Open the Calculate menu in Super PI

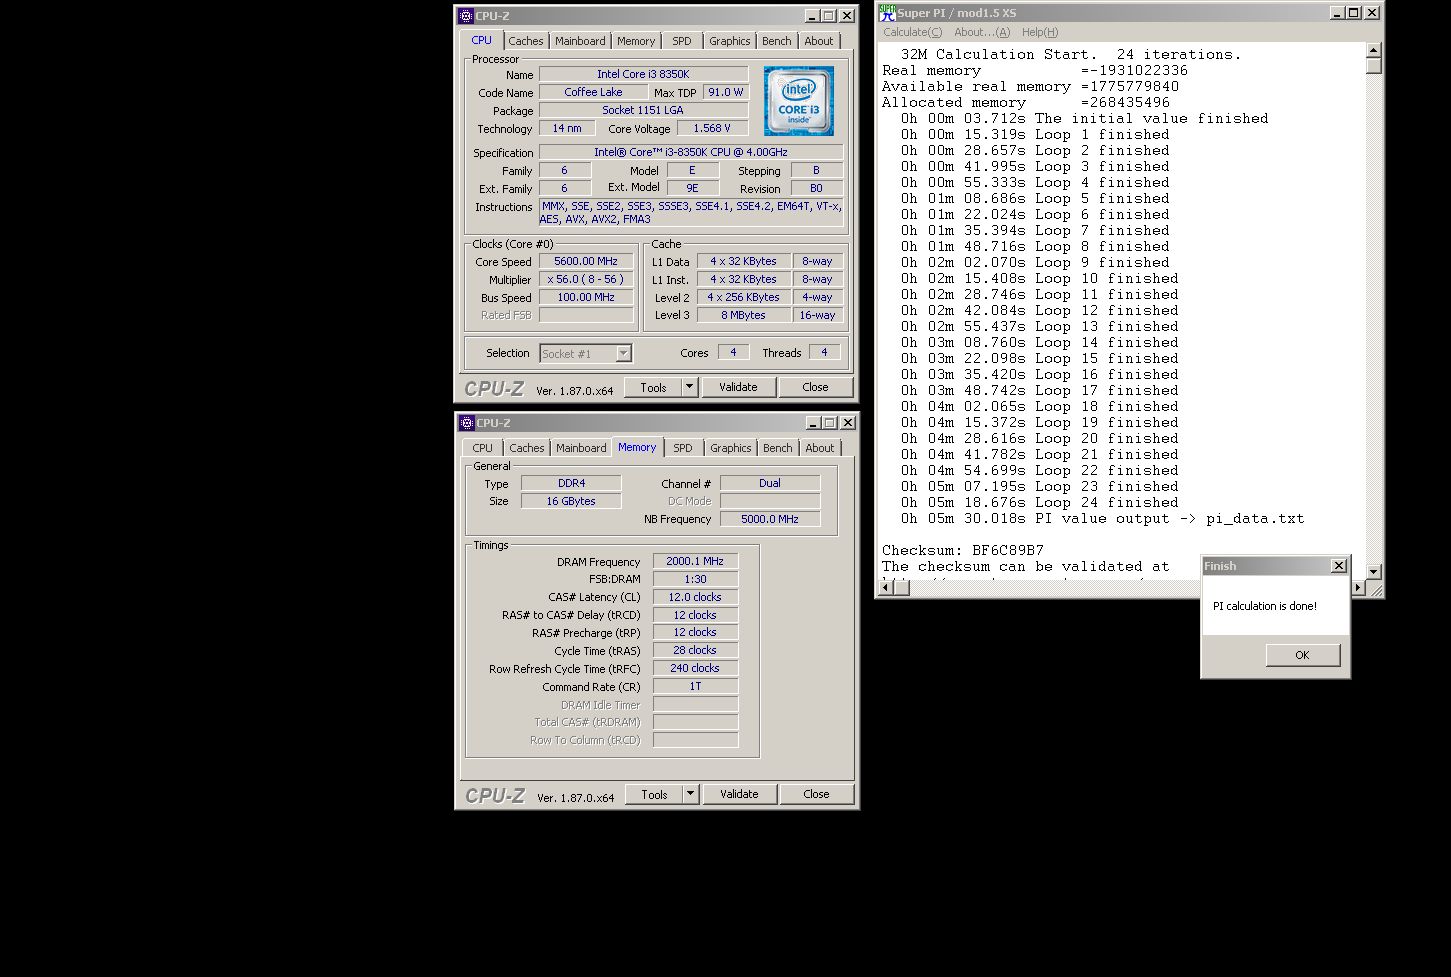coord(912,32)
